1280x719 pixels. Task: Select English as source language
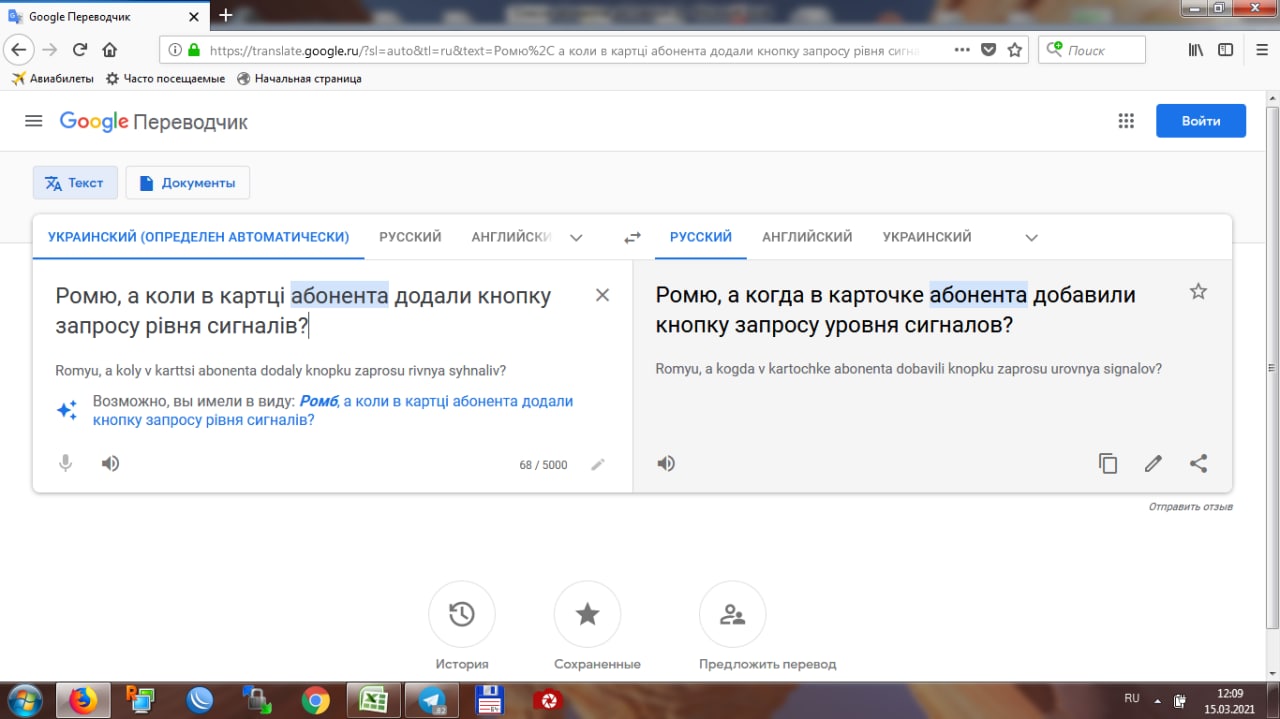pos(511,237)
